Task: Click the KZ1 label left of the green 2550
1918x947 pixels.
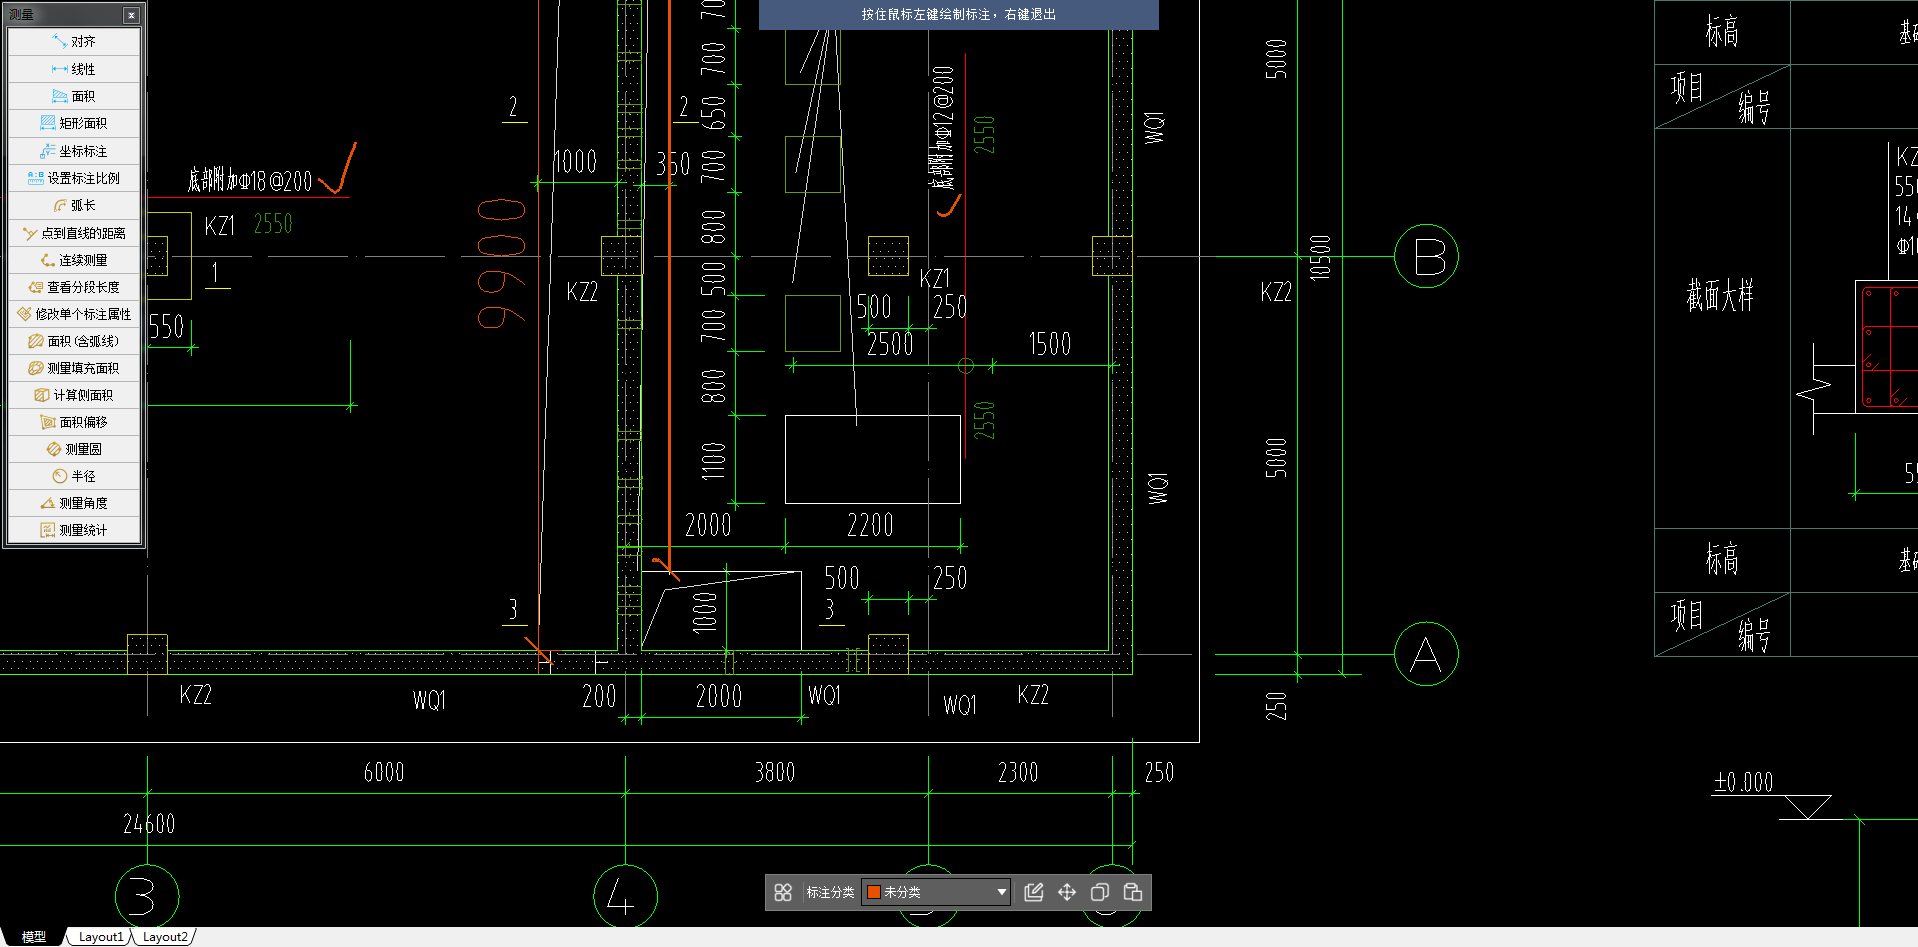Action: pos(220,226)
